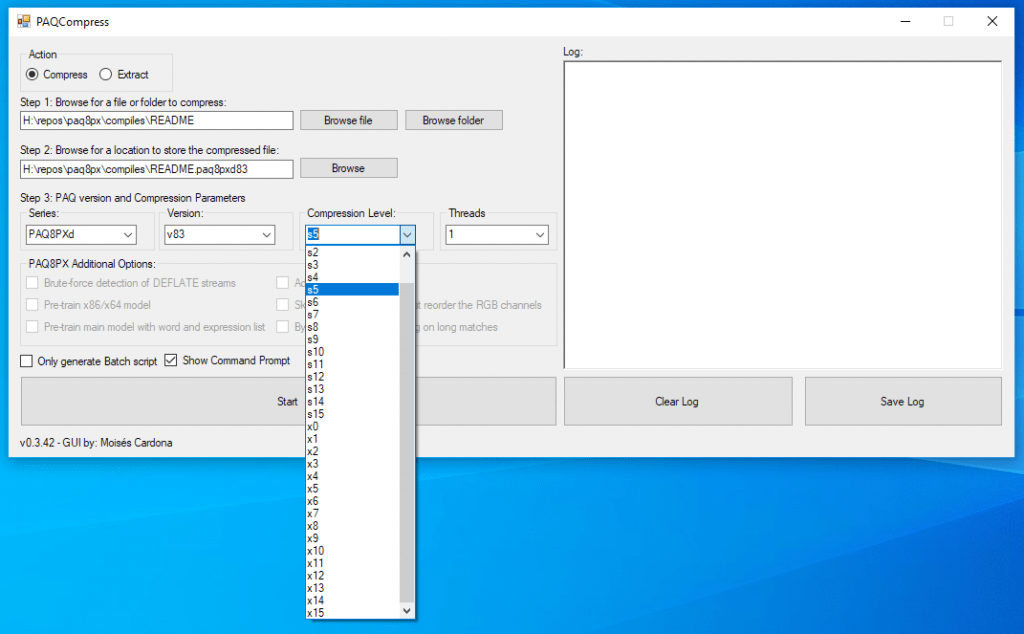
Task: Click the Browse file button
Action: click(349, 120)
